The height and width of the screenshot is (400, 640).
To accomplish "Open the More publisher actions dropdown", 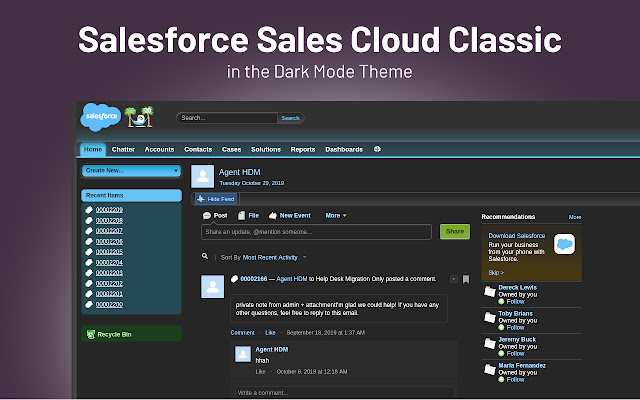I will click(335, 215).
